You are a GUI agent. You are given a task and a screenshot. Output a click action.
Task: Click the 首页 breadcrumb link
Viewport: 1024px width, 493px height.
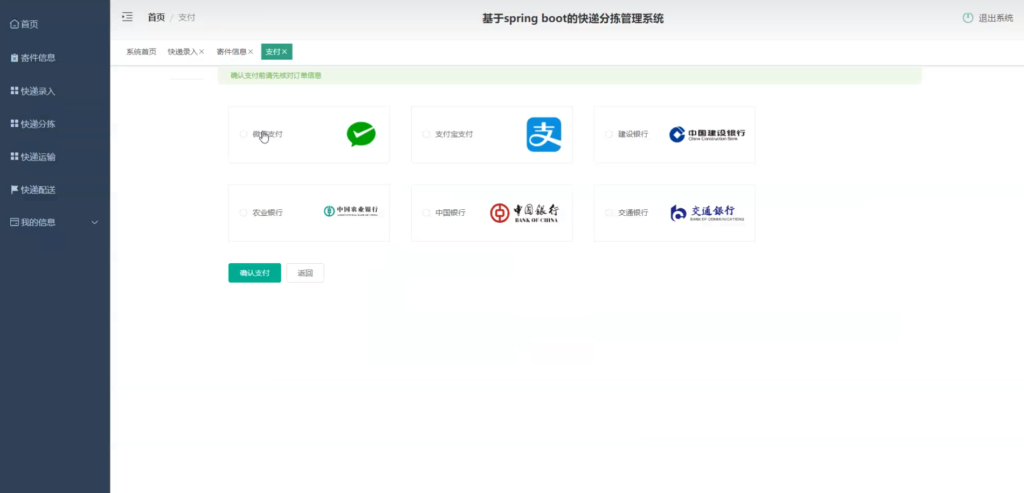click(156, 17)
